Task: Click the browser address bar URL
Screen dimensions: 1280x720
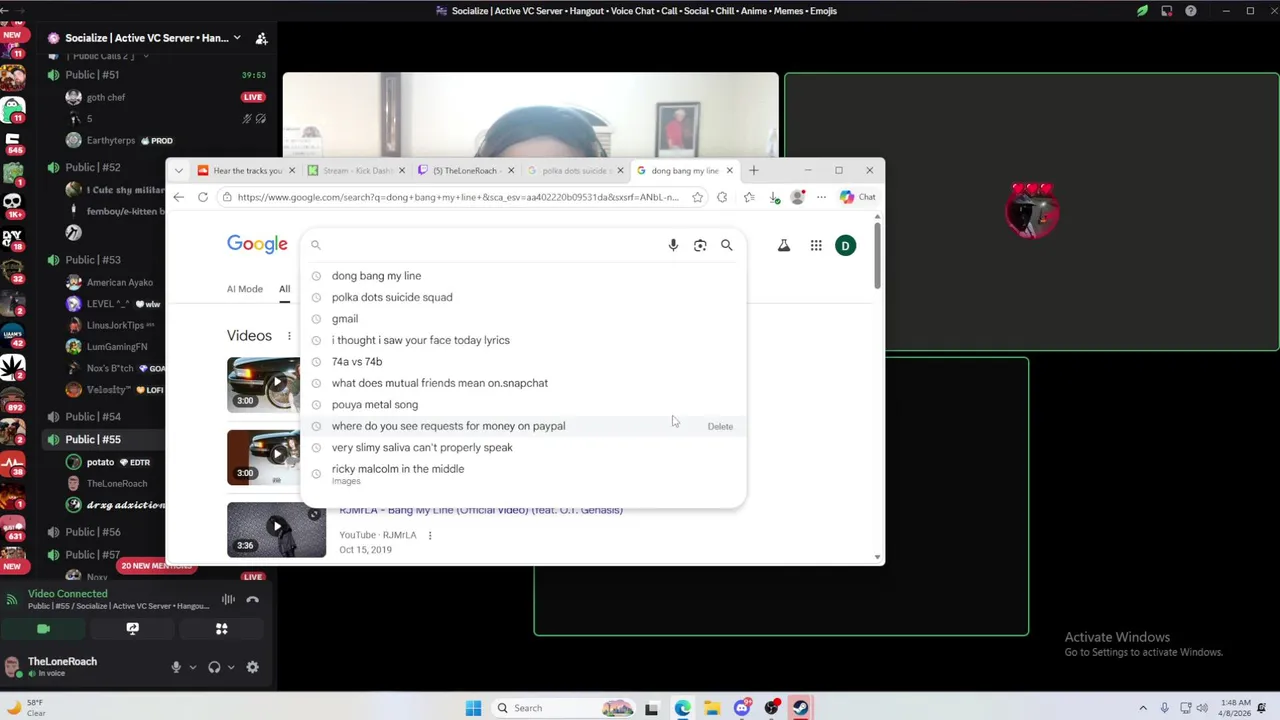Action: (x=458, y=197)
